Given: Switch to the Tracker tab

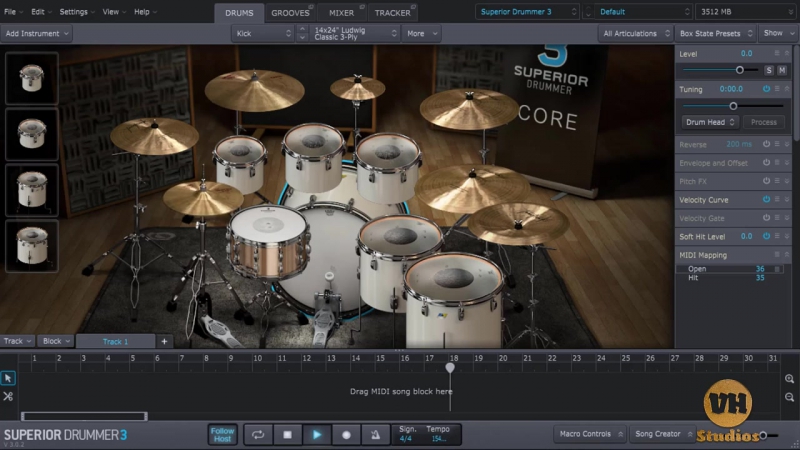Looking at the screenshot, I should point(392,13).
